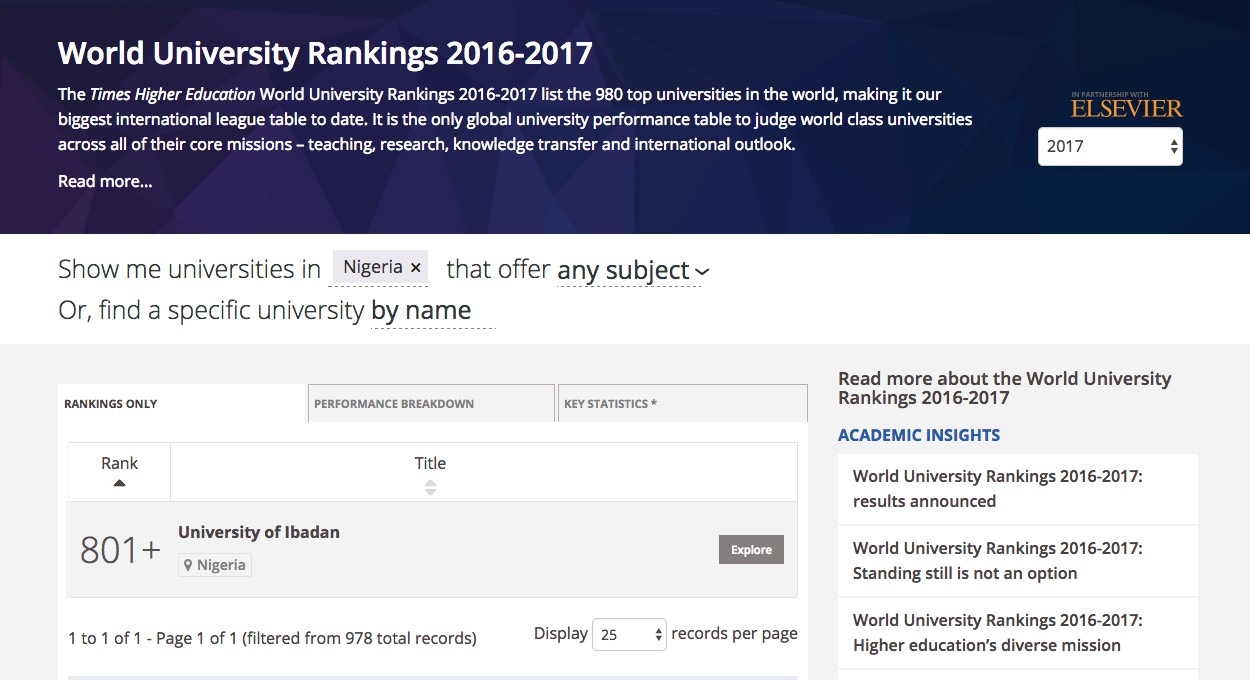Open the year dropdown showing 2017
This screenshot has height=680, width=1250.
coord(1110,146)
